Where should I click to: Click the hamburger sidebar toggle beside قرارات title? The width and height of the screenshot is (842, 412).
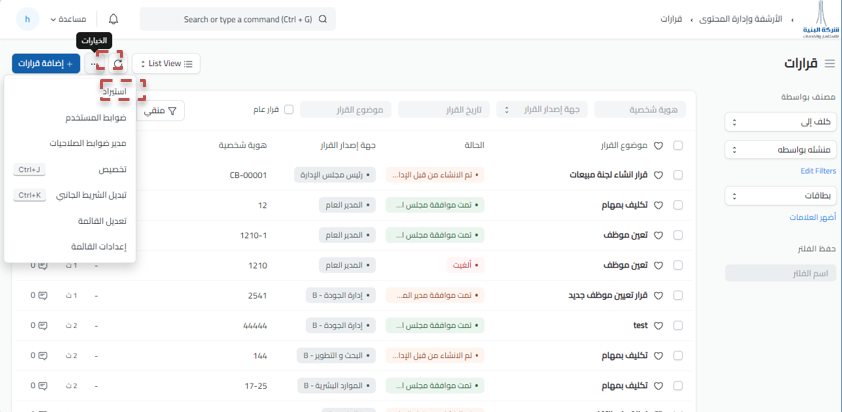(x=830, y=63)
